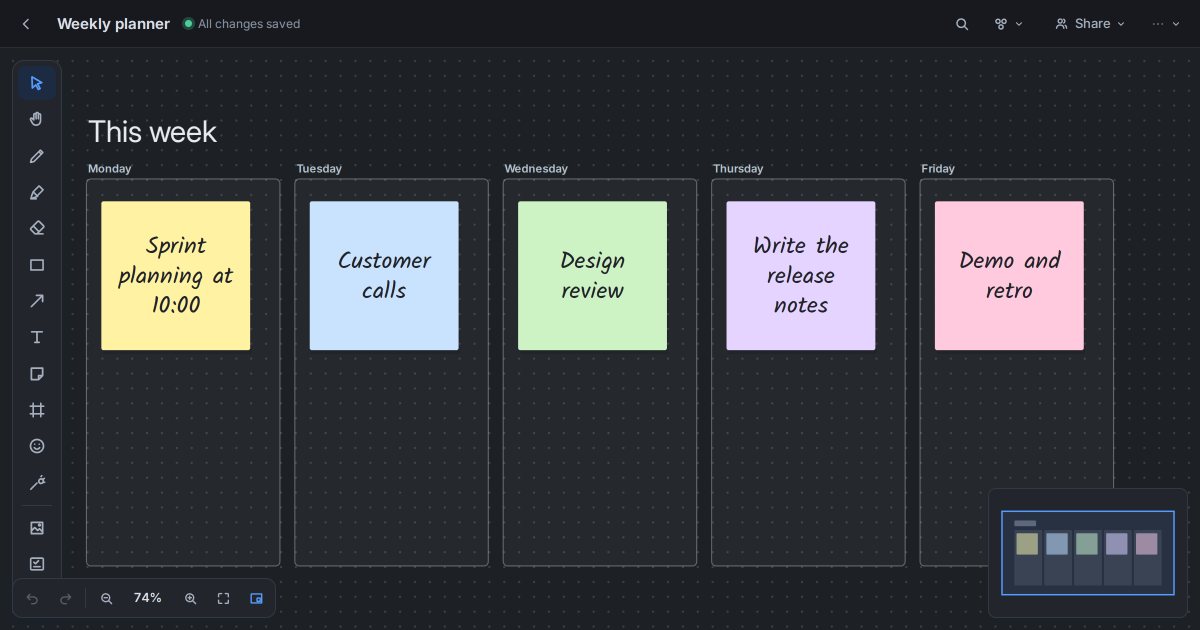Screen dimensions: 1200x630
Task: Open board search
Action: pyautogui.click(x=962, y=24)
